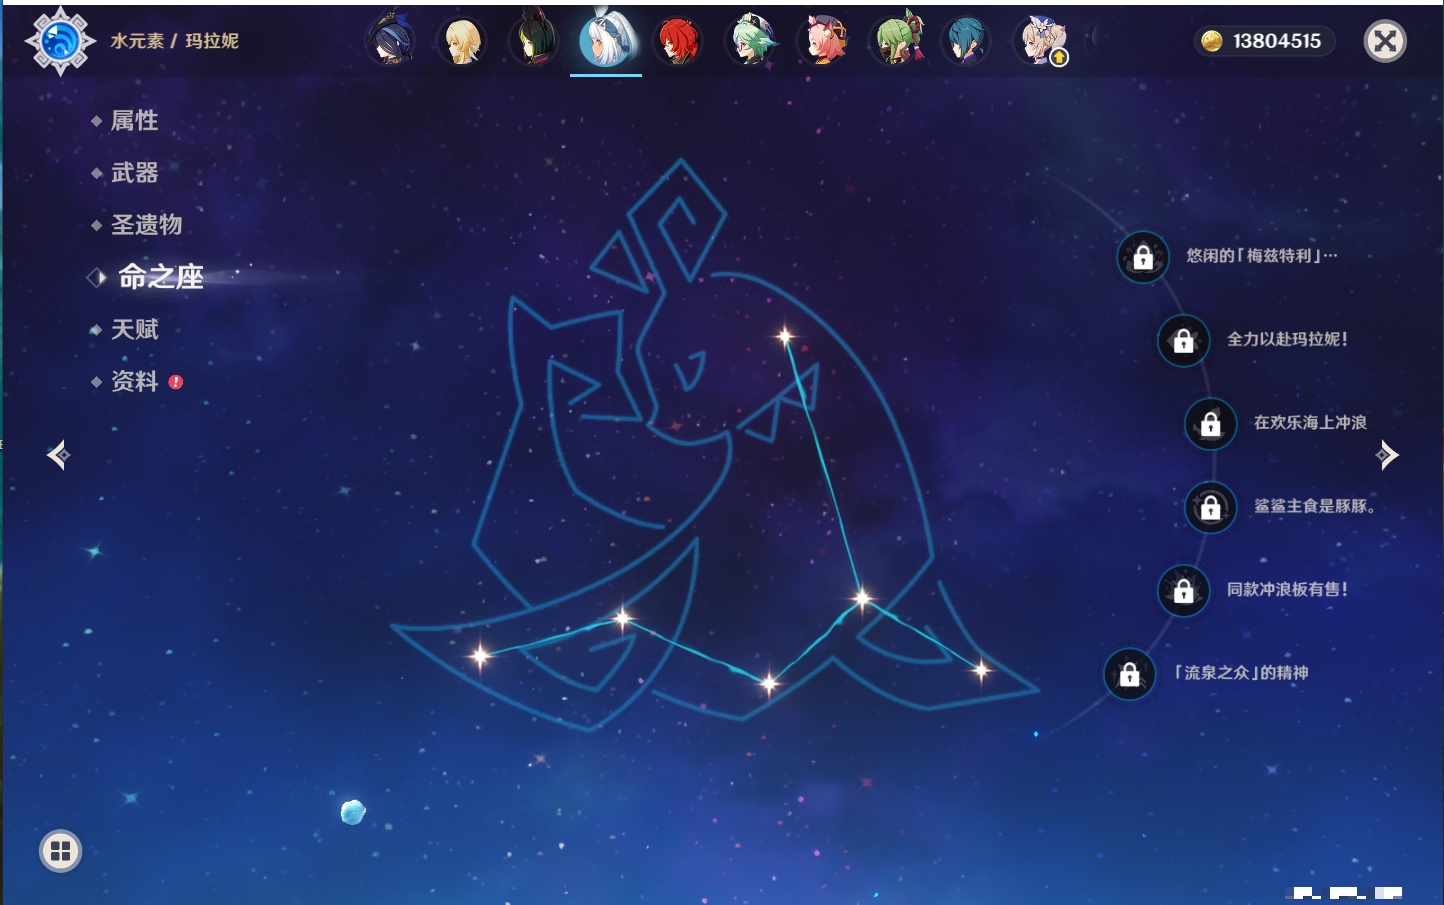This screenshot has width=1444, height=905.
Task: Open the lock icon for 全力以赴玛拉妮!
Action: click(x=1183, y=340)
